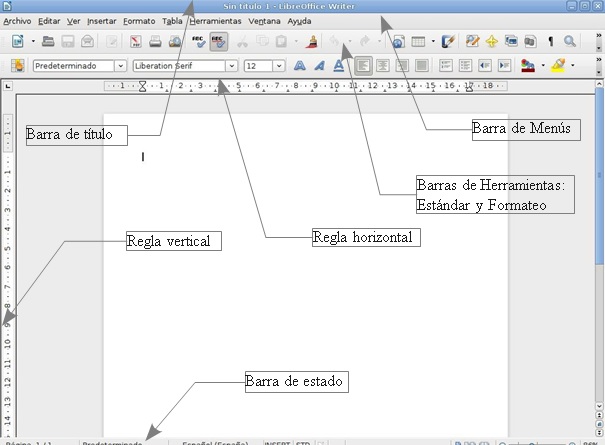Toggle nonprinting characters pilcrow
This screenshot has height=445, width=605.
[550, 42]
